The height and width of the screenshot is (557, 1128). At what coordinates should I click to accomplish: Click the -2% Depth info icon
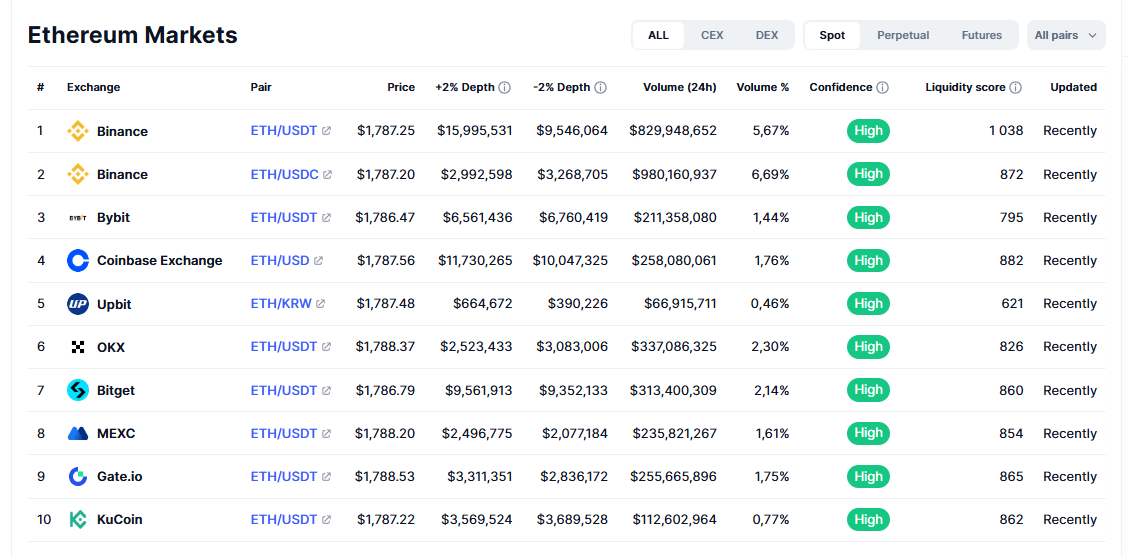(601, 88)
